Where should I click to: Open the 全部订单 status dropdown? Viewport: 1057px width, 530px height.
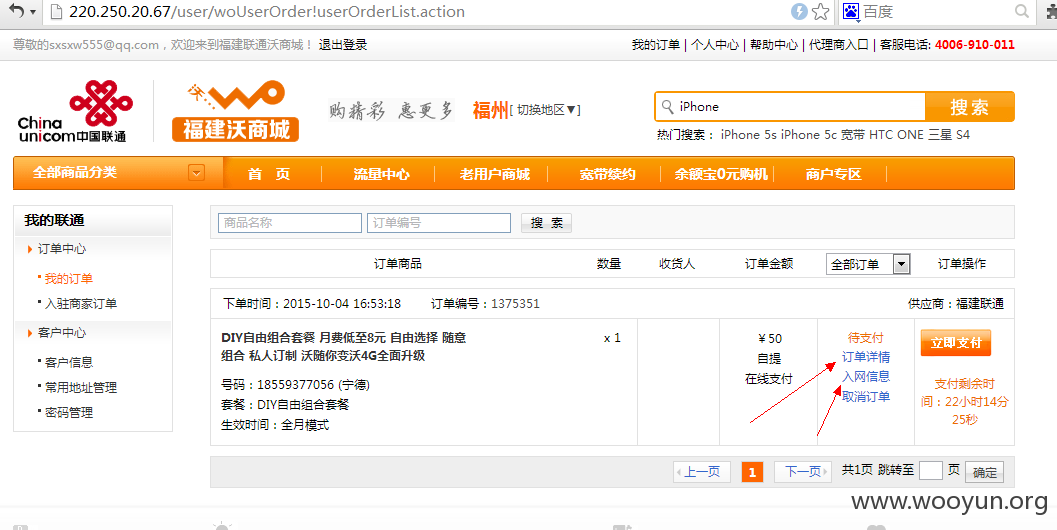point(868,264)
